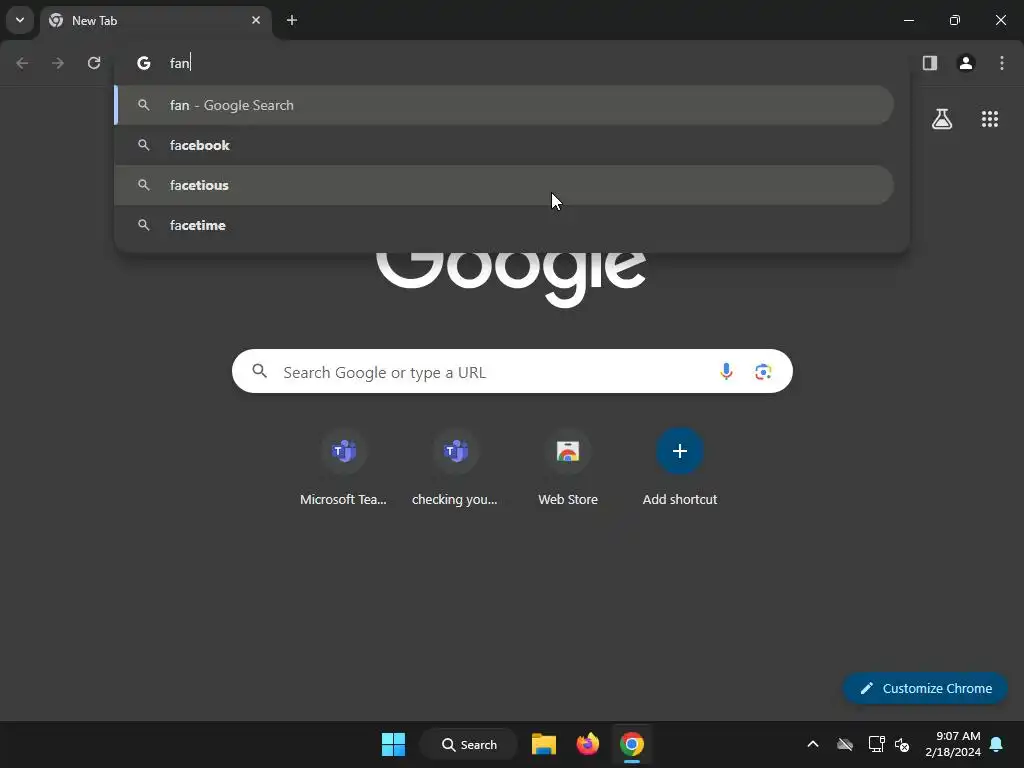Restore down the Chrome window
Screen dimensions: 1024x768
955,20
